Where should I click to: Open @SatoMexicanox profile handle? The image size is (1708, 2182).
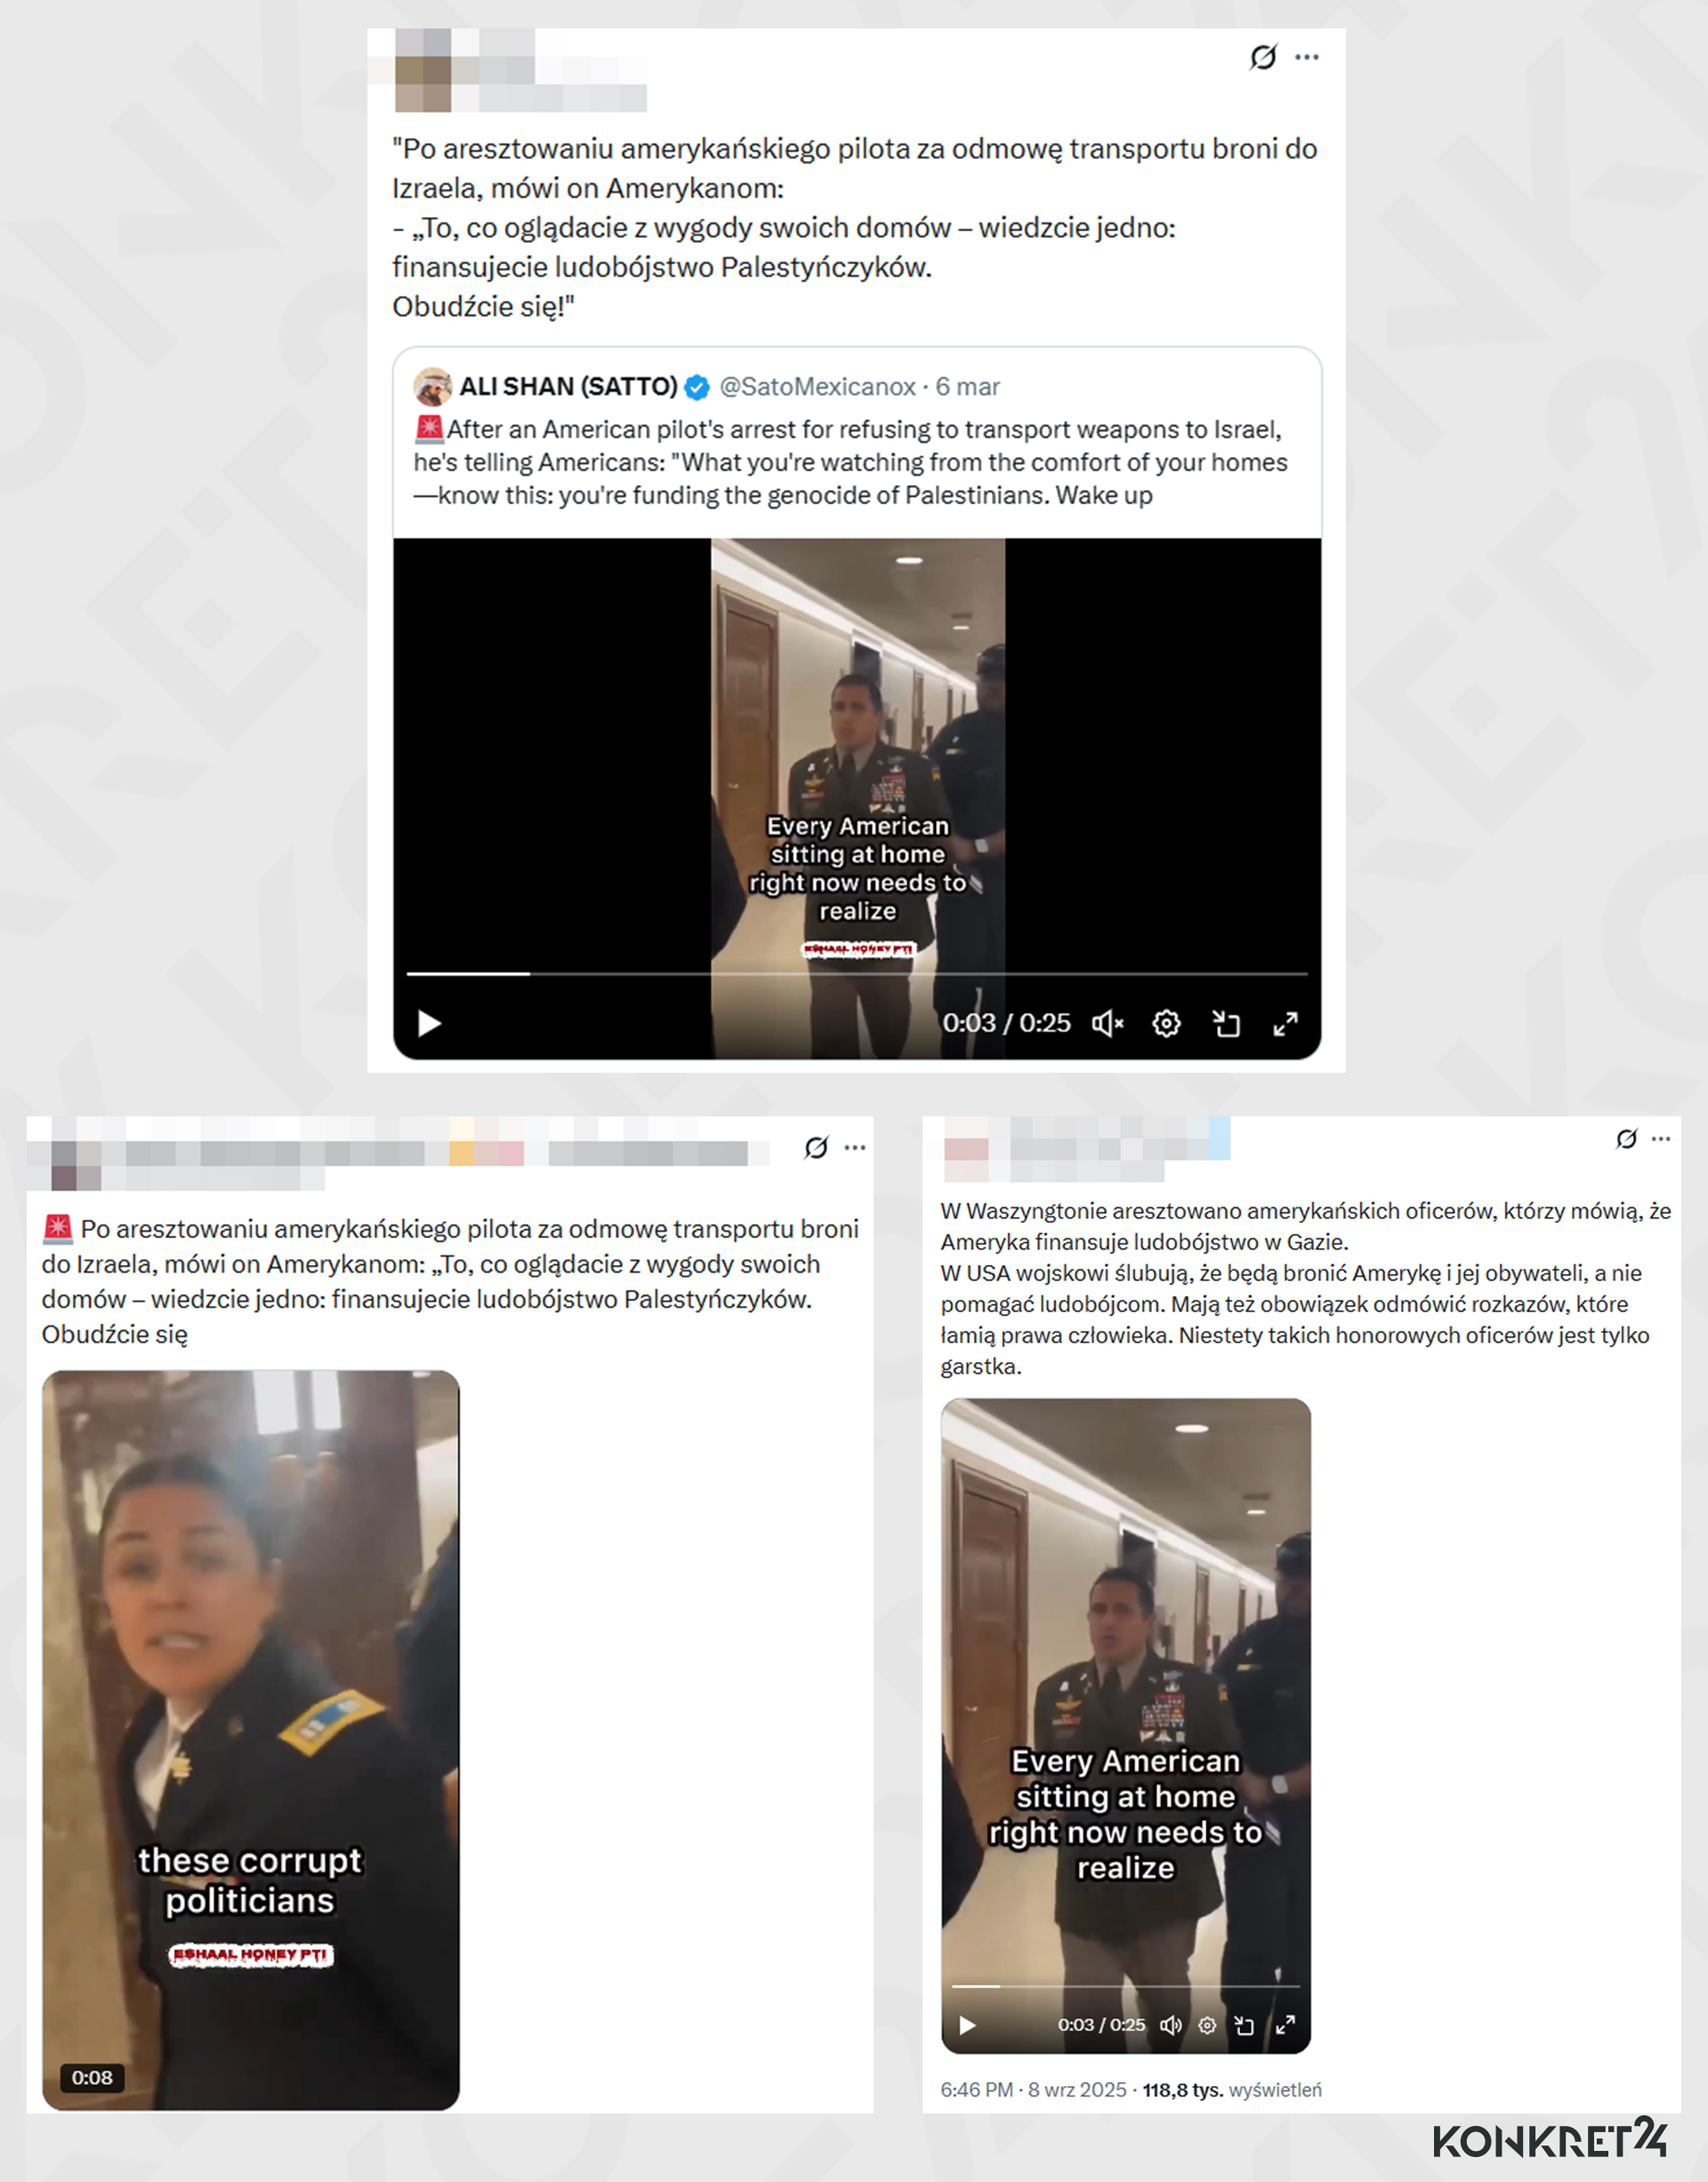[x=817, y=387]
